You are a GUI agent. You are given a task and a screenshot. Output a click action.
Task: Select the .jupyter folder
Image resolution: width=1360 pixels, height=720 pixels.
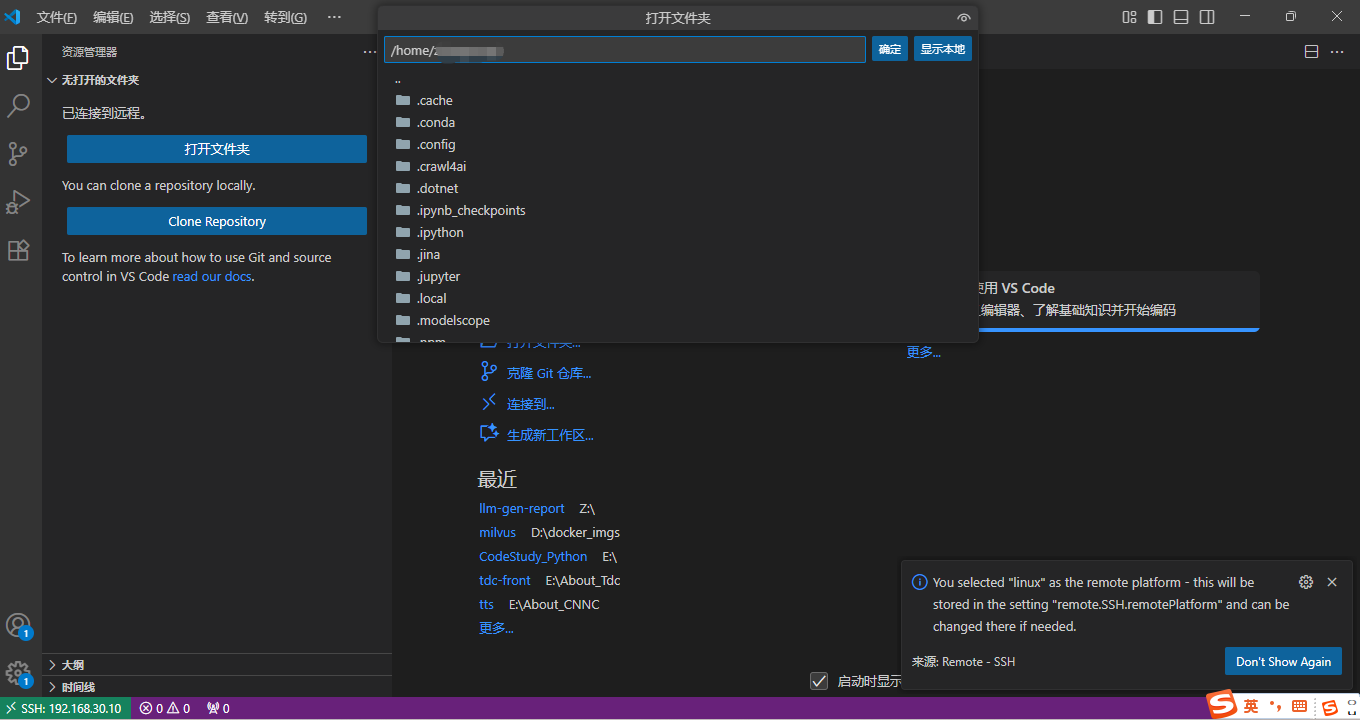pos(678,276)
